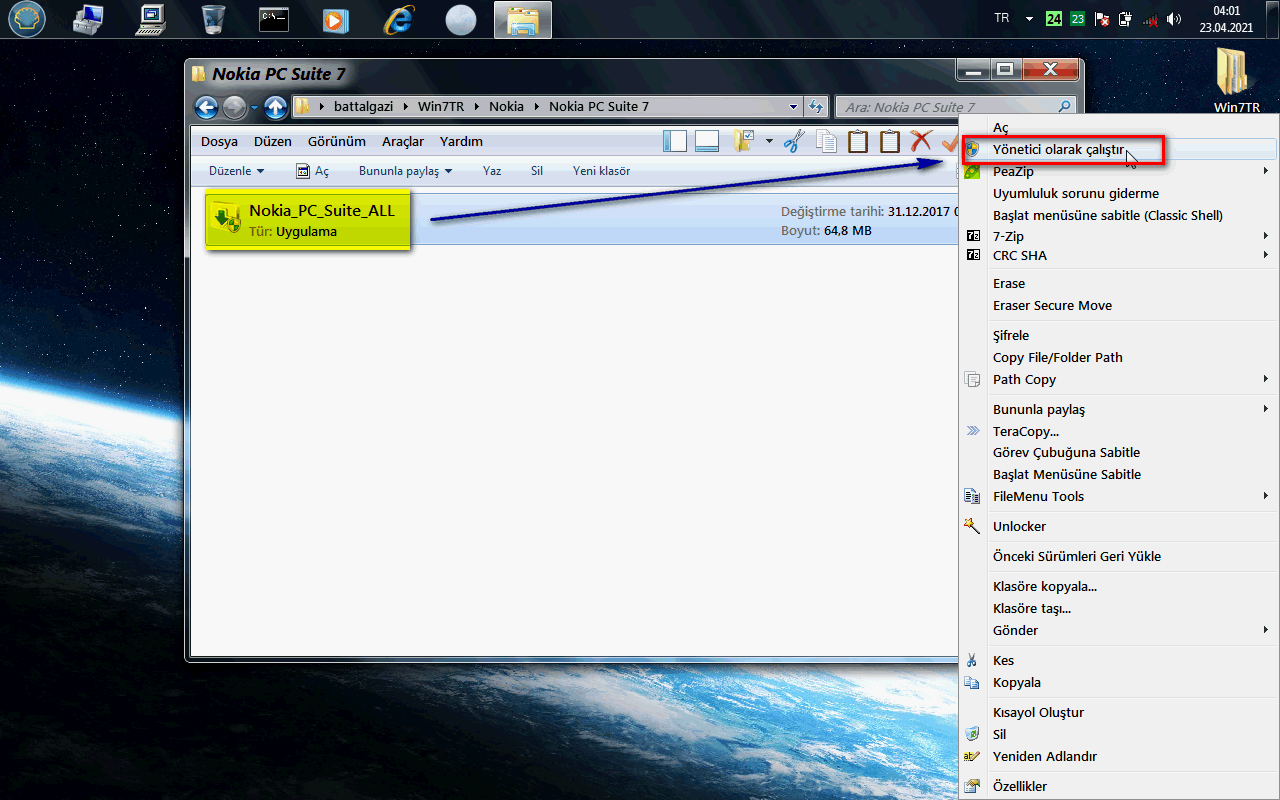This screenshot has height=800, width=1280.
Task: Open the Düzenle dropdown in command bar
Action: [236, 171]
